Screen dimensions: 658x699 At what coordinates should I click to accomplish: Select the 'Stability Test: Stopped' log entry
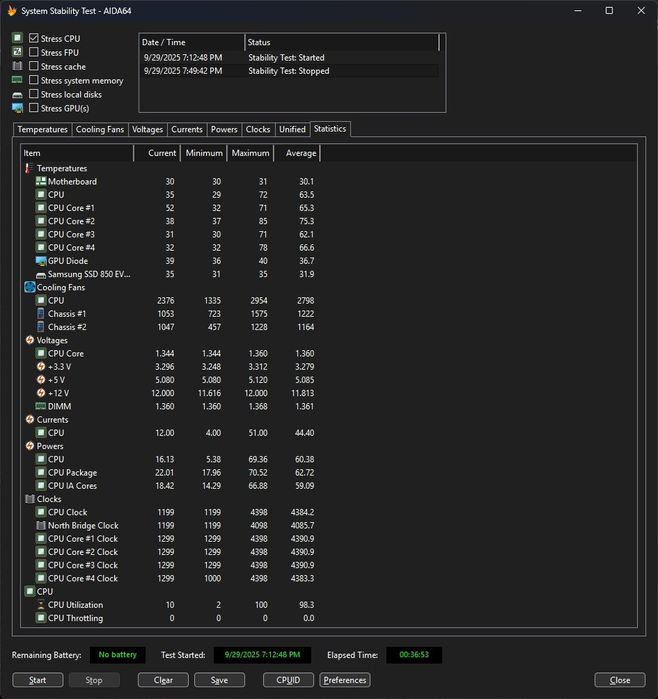[x=290, y=71]
